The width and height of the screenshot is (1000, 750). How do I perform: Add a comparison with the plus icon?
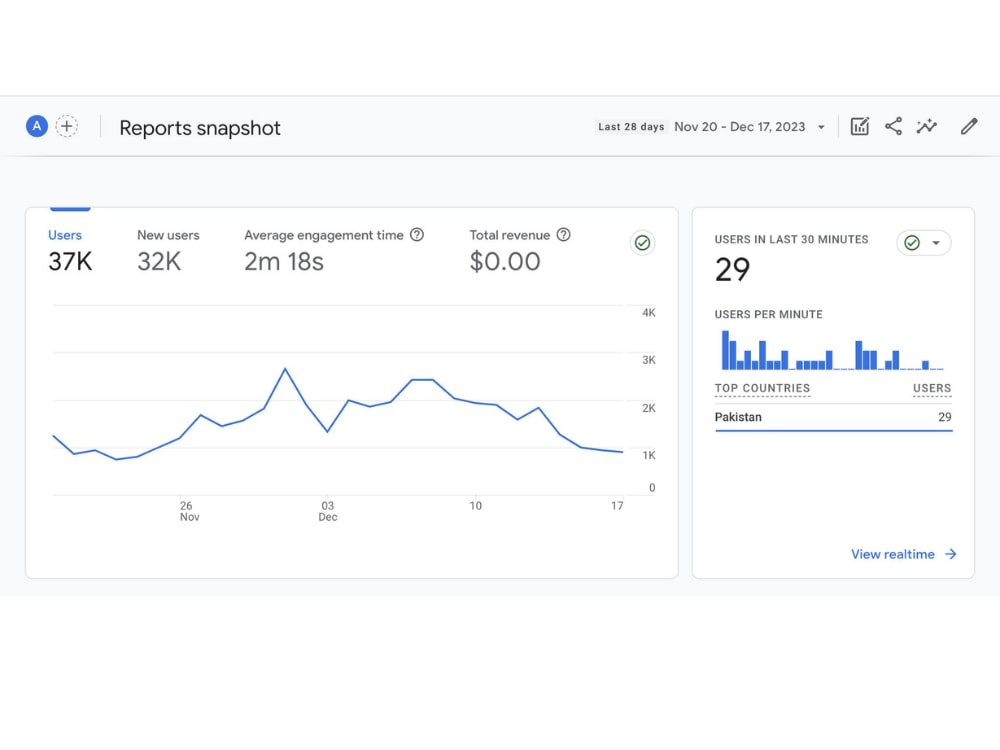[x=66, y=126]
